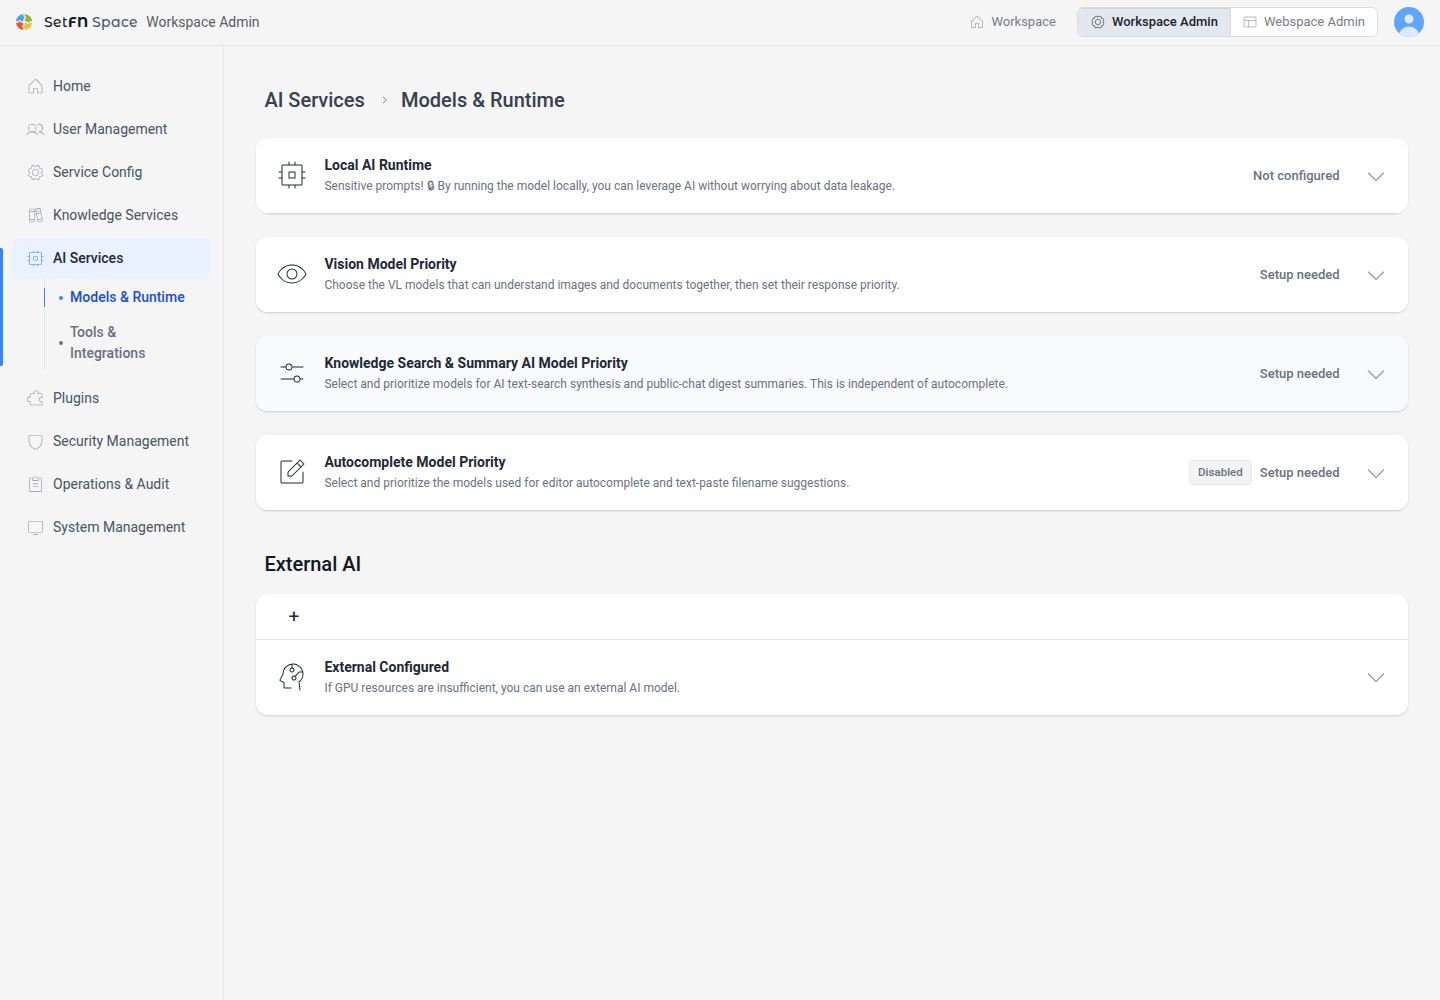The image size is (1440, 1000).
Task: Open the user profile avatar
Action: (1408, 22)
